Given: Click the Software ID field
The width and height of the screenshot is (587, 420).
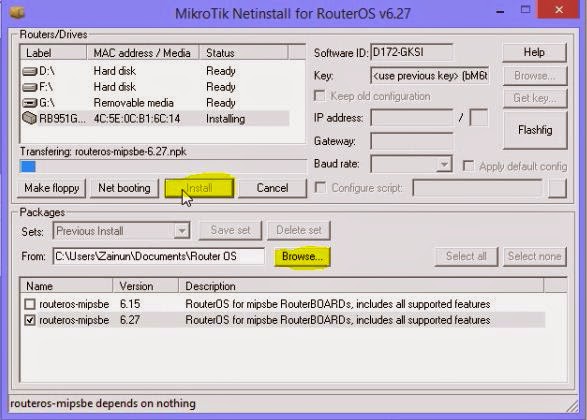Looking at the screenshot, I should (411, 52).
